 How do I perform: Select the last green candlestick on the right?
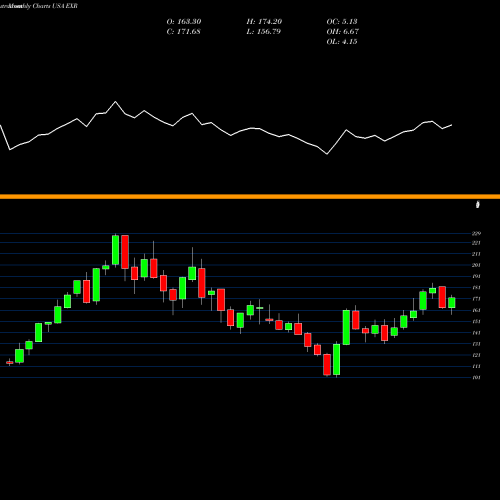tap(452, 303)
